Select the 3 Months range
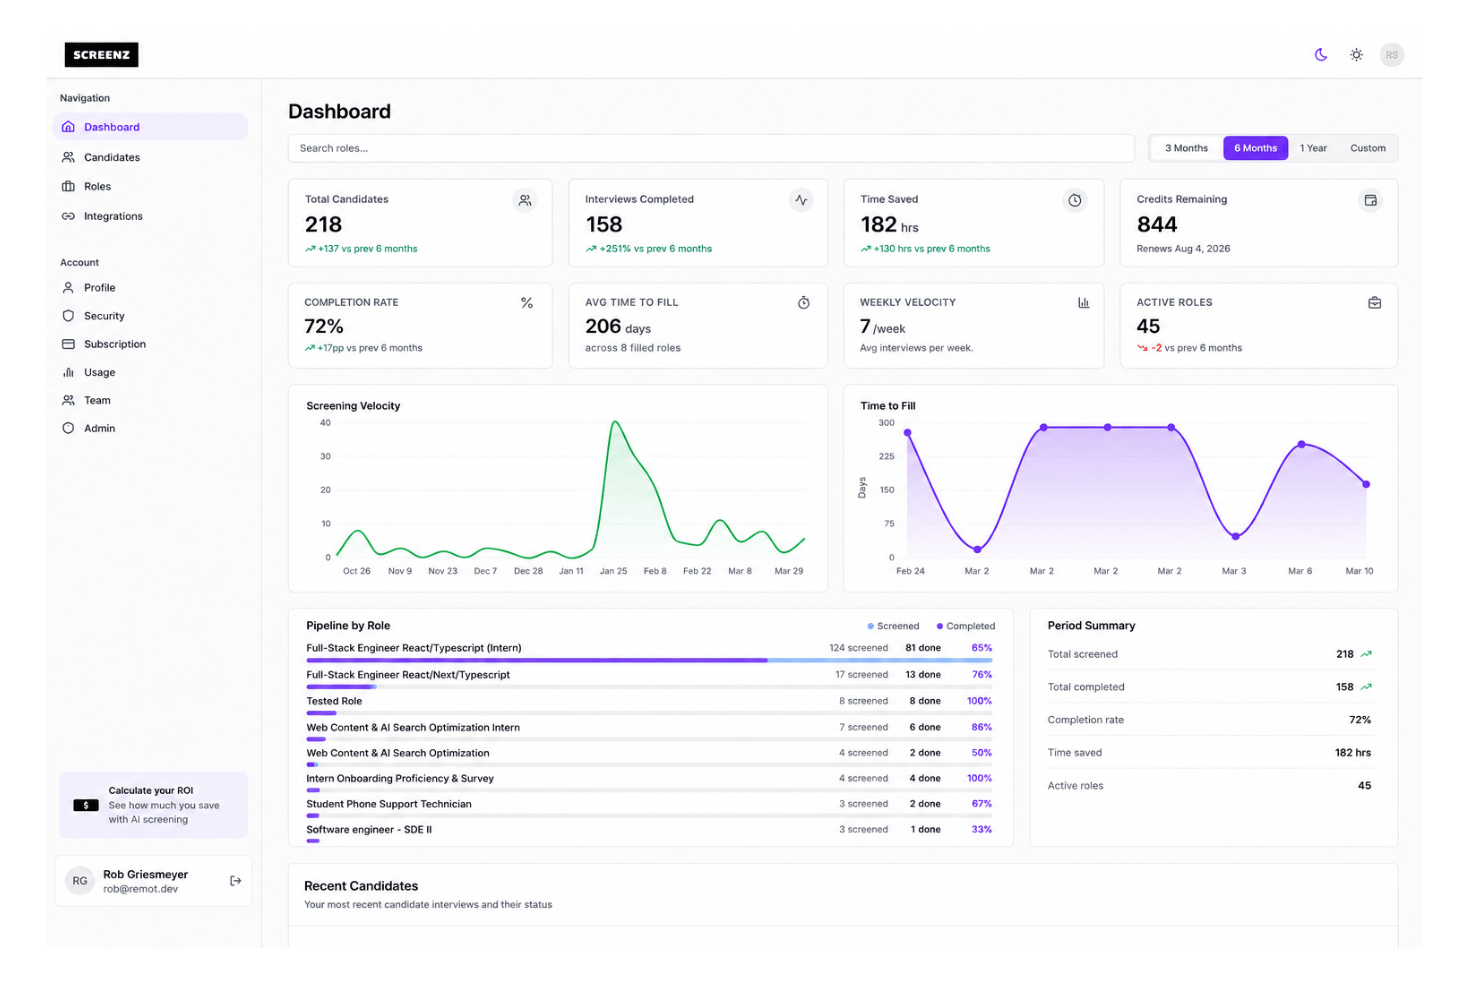The height and width of the screenshot is (987, 1480). tap(1186, 148)
